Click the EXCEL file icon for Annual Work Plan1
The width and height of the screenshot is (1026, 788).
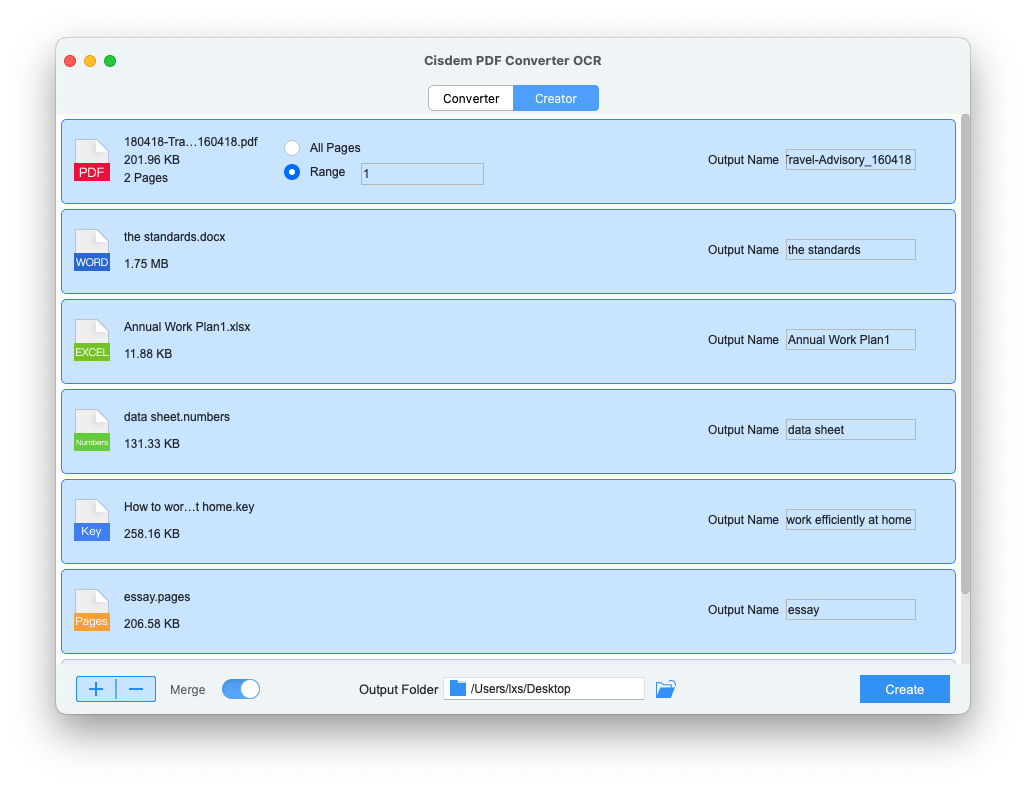92,340
